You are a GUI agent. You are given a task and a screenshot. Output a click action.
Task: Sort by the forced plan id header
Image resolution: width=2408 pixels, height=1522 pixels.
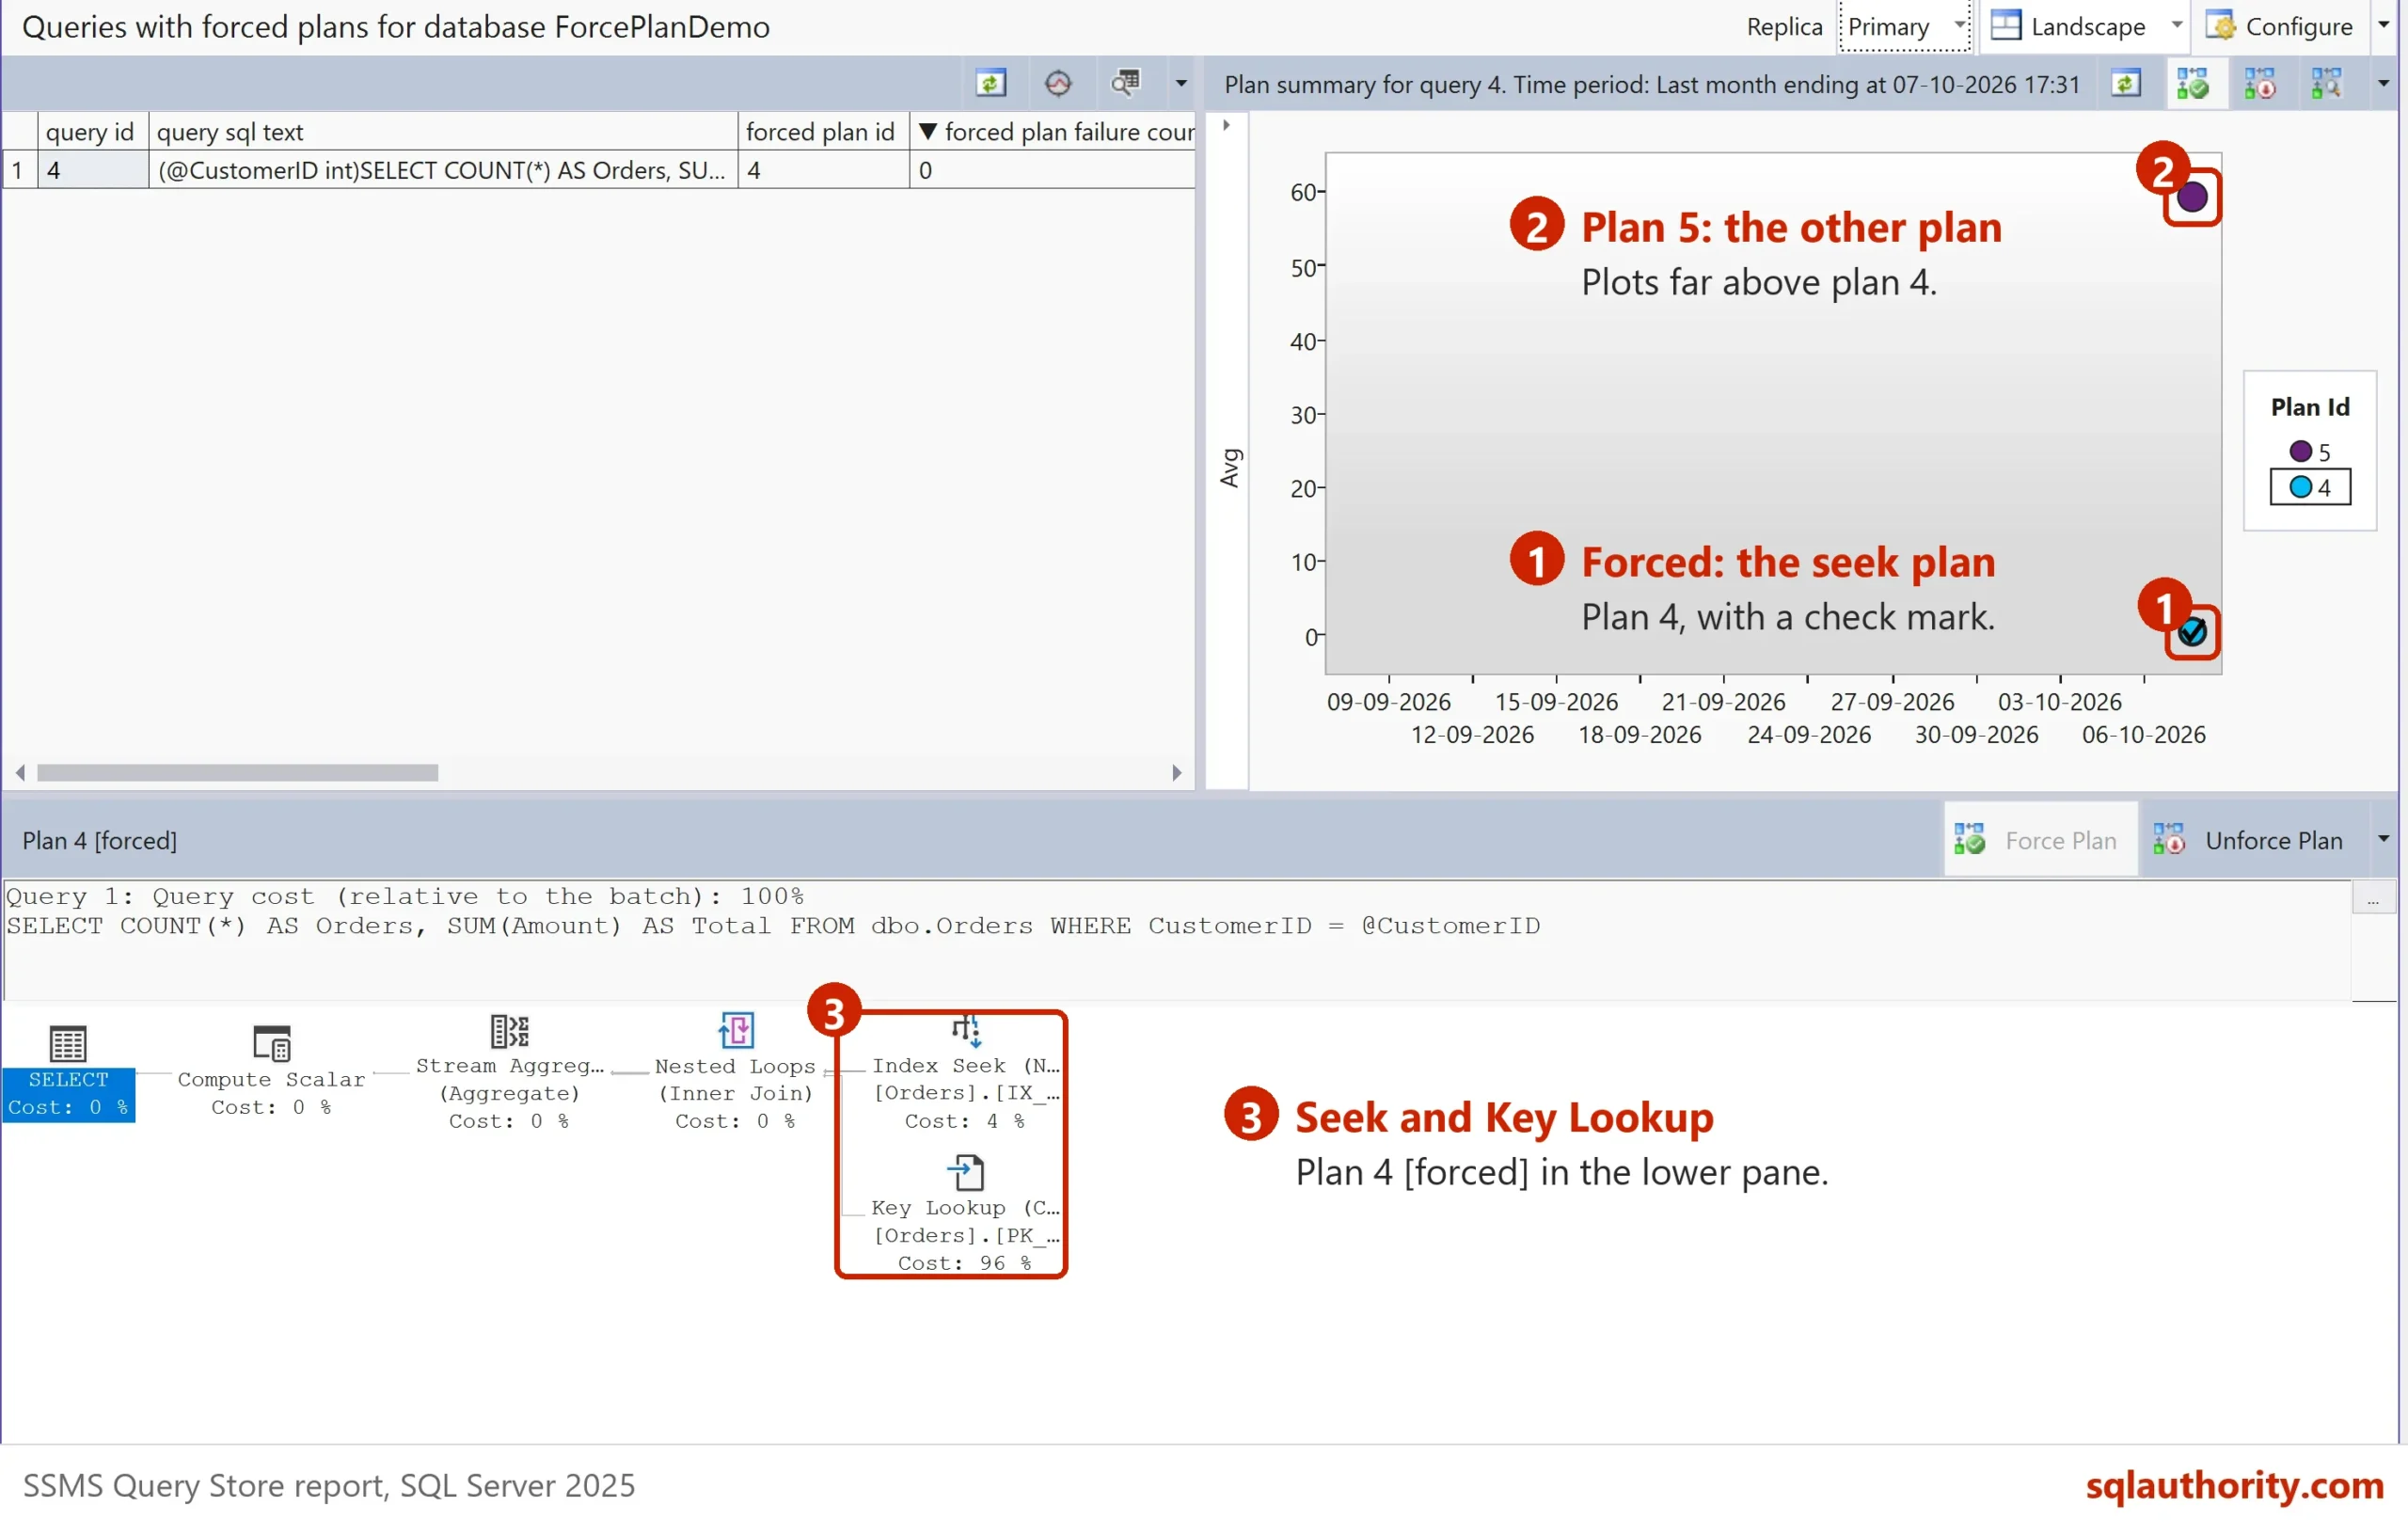pyautogui.click(x=822, y=132)
